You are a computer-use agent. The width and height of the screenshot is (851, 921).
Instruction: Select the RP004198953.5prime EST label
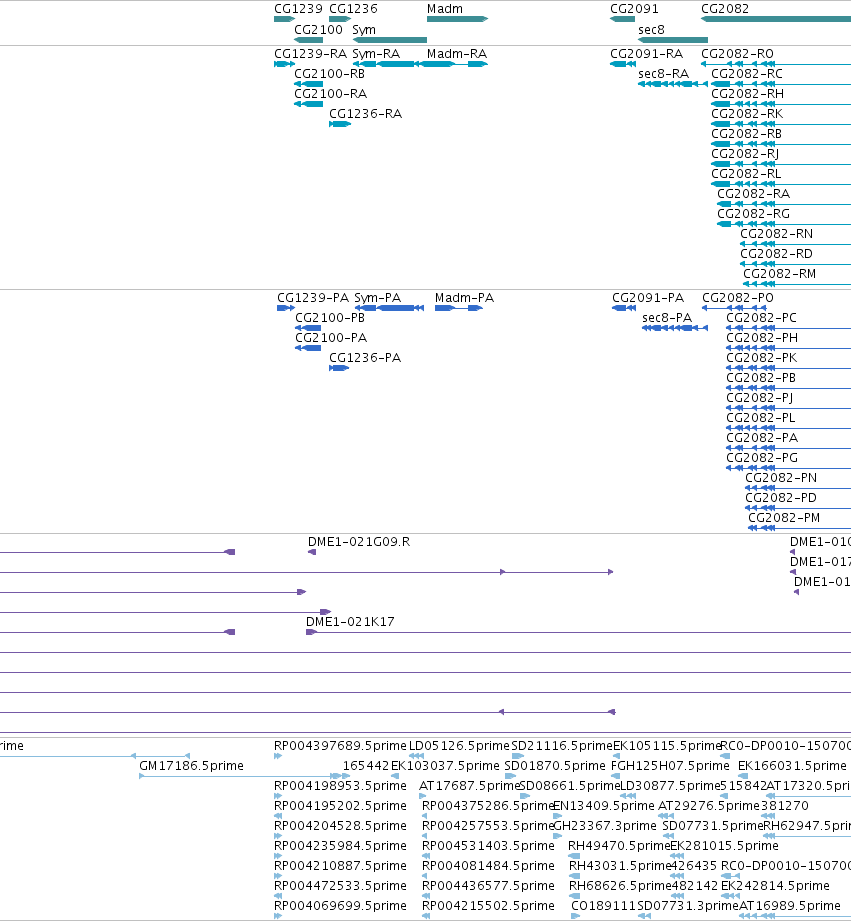tap(340, 785)
